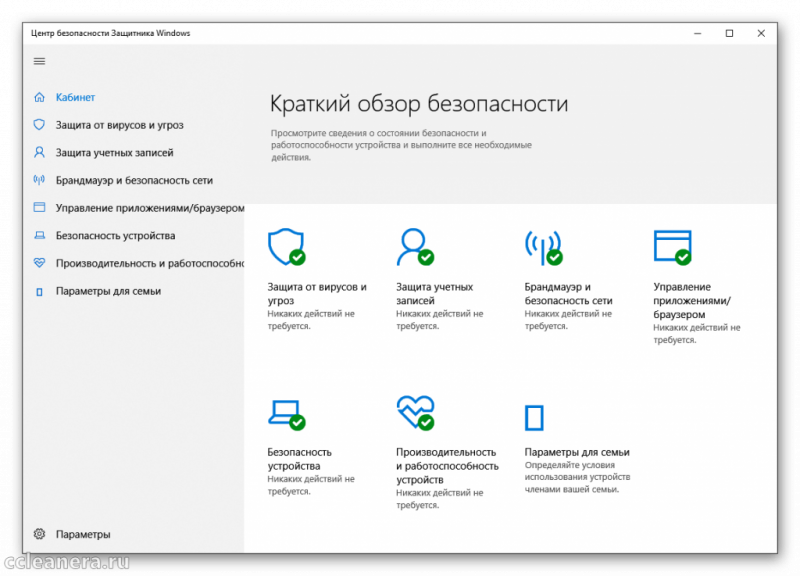Viewport: 800px width, 576px height.
Task: Minimize the Defender Security Center window
Action: [x=697, y=33]
